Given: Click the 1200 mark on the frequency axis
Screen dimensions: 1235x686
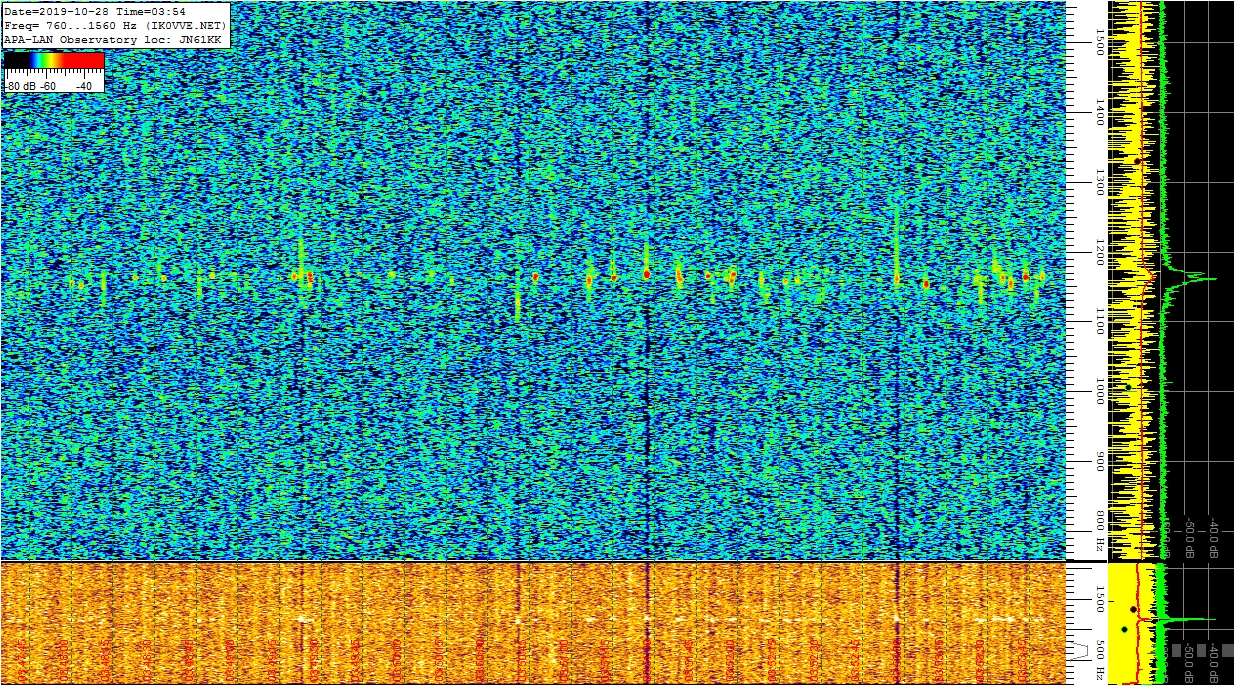Looking at the screenshot, I should 1100,251.
